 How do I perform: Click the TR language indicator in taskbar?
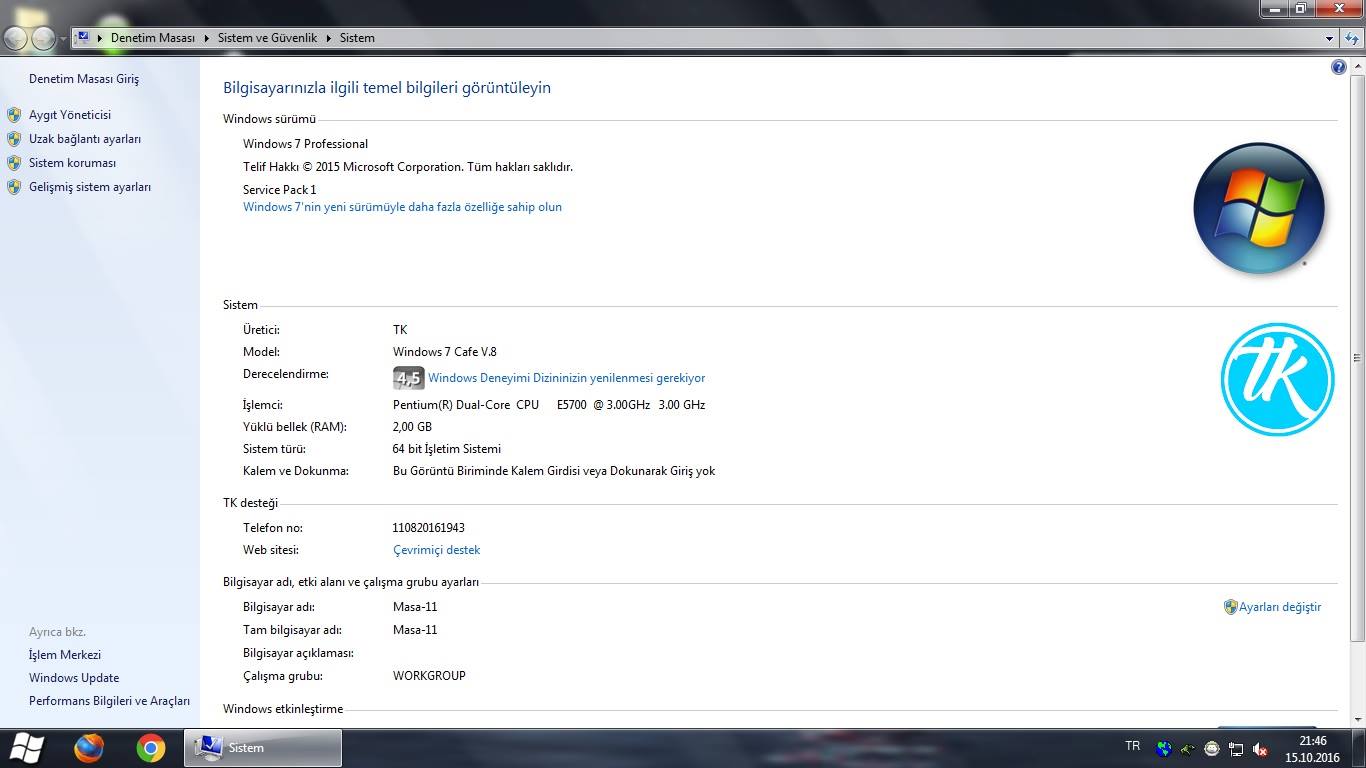tap(1132, 746)
